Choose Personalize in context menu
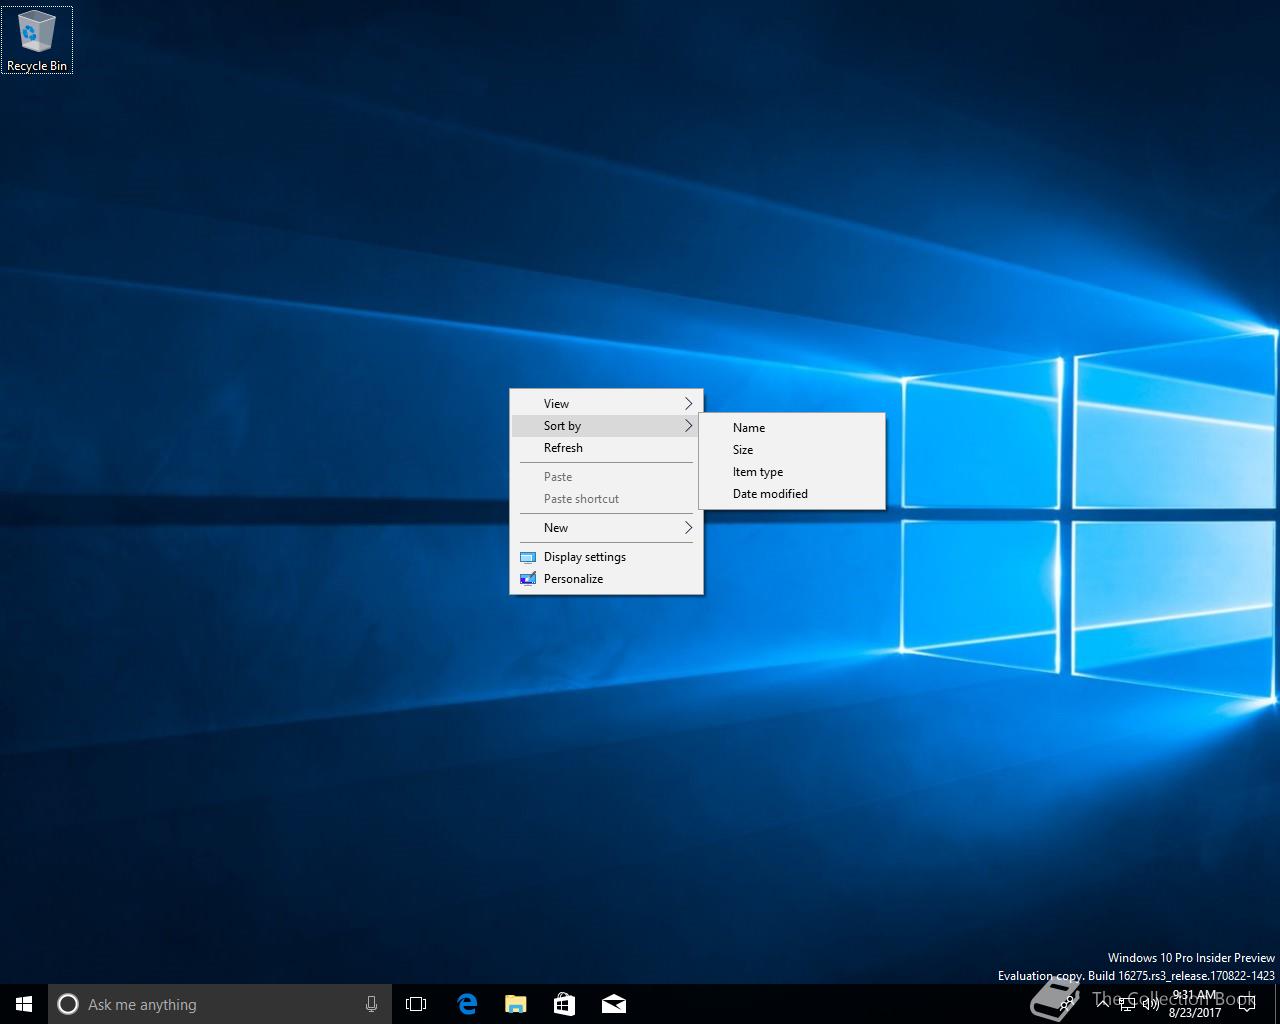 (606, 579)
